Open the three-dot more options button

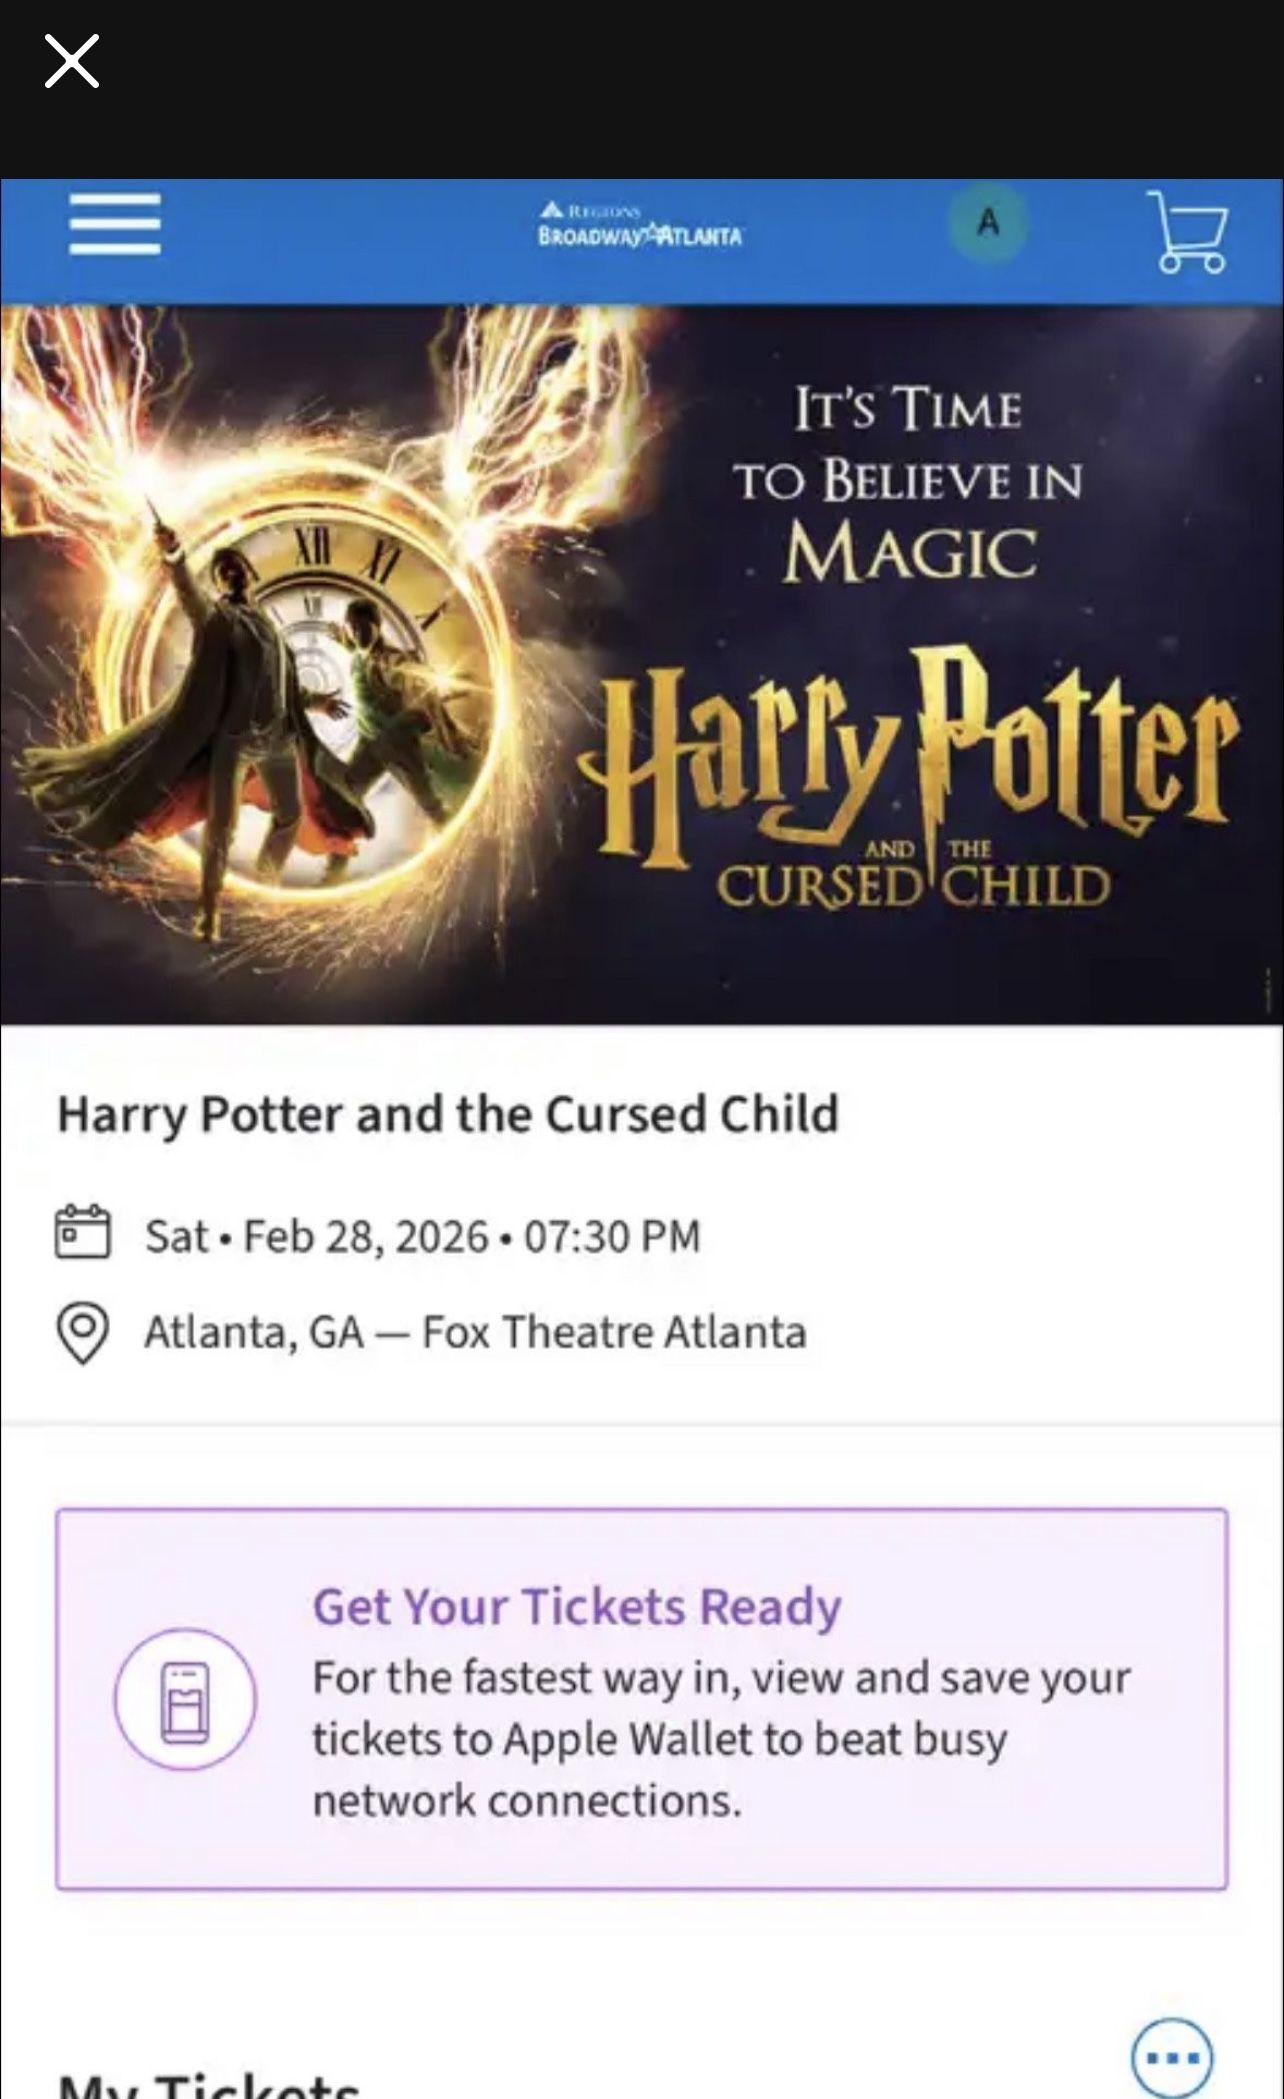1172,2057
